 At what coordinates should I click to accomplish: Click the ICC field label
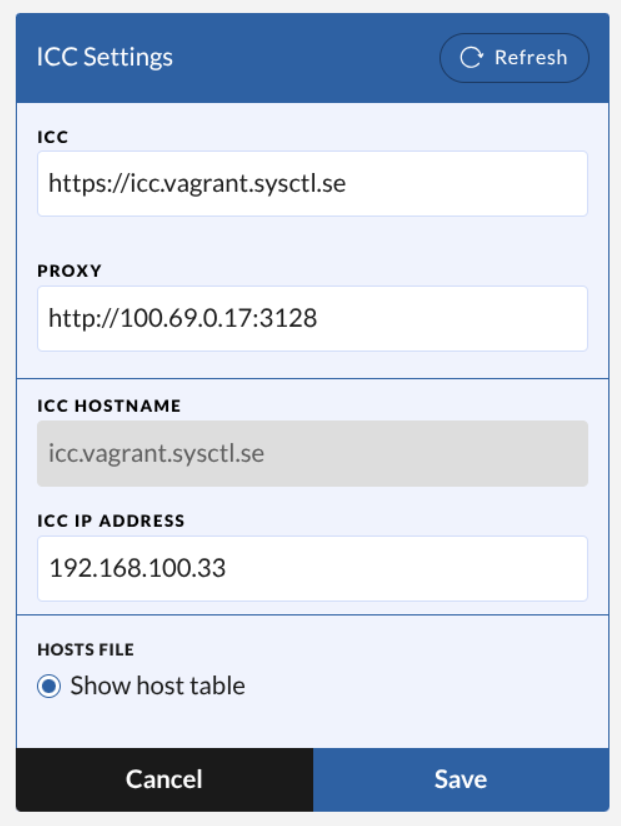51,137
